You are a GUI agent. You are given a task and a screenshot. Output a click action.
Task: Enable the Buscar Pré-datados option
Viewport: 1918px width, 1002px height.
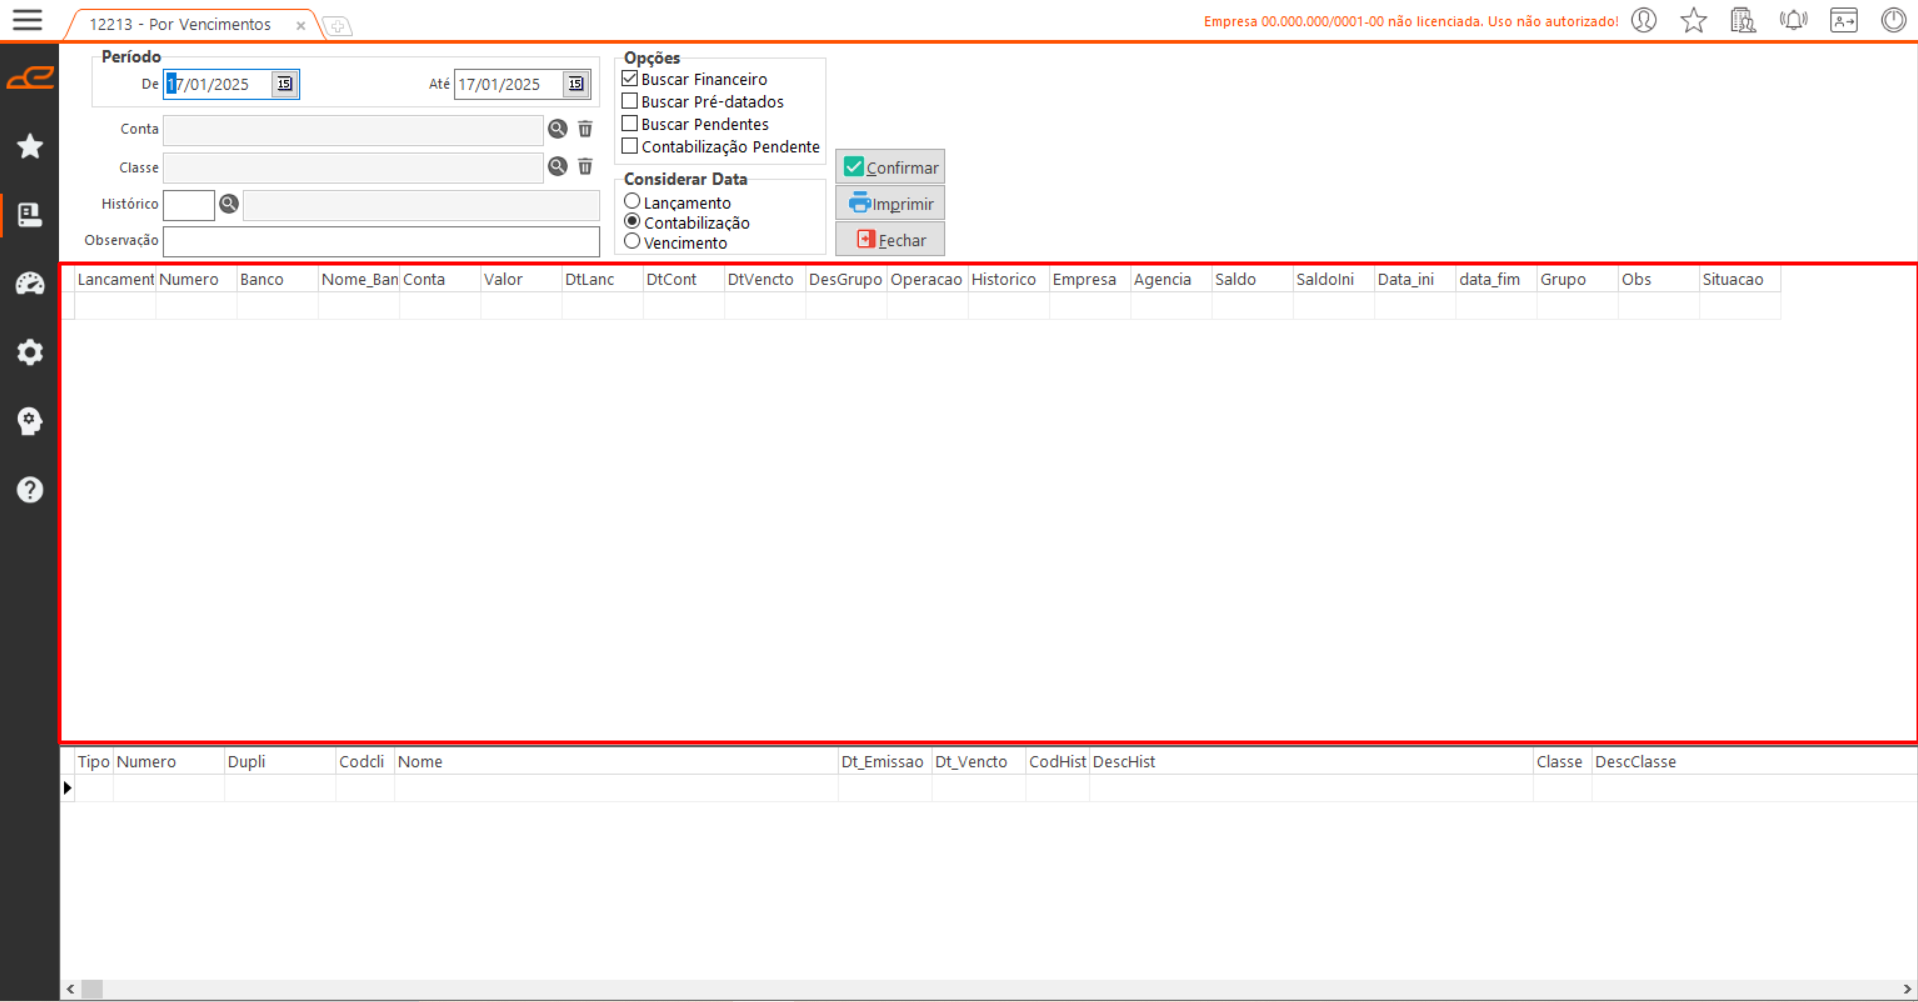coord(630,101)
